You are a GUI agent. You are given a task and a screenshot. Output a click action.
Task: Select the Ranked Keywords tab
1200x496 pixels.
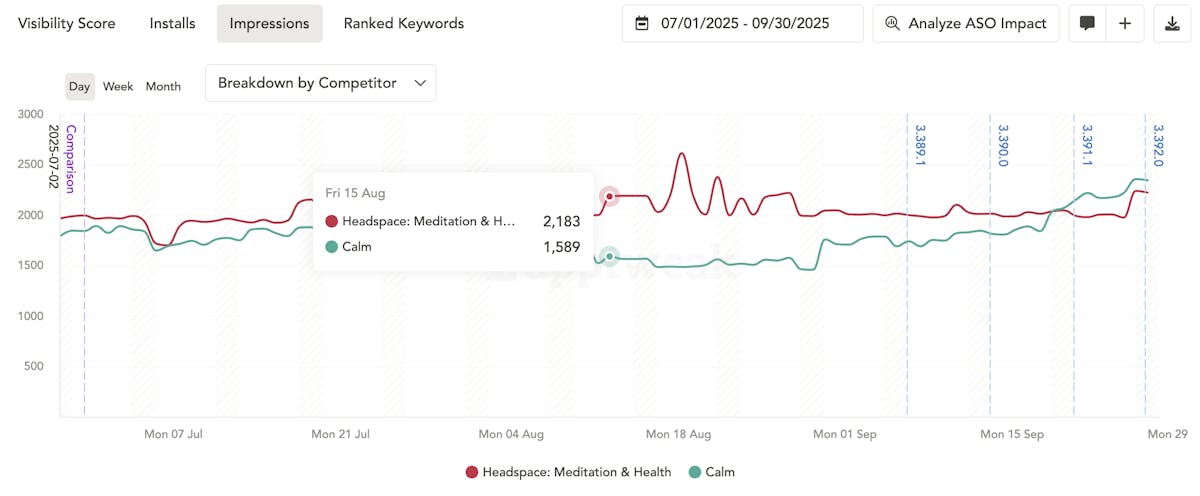point(403,23)
